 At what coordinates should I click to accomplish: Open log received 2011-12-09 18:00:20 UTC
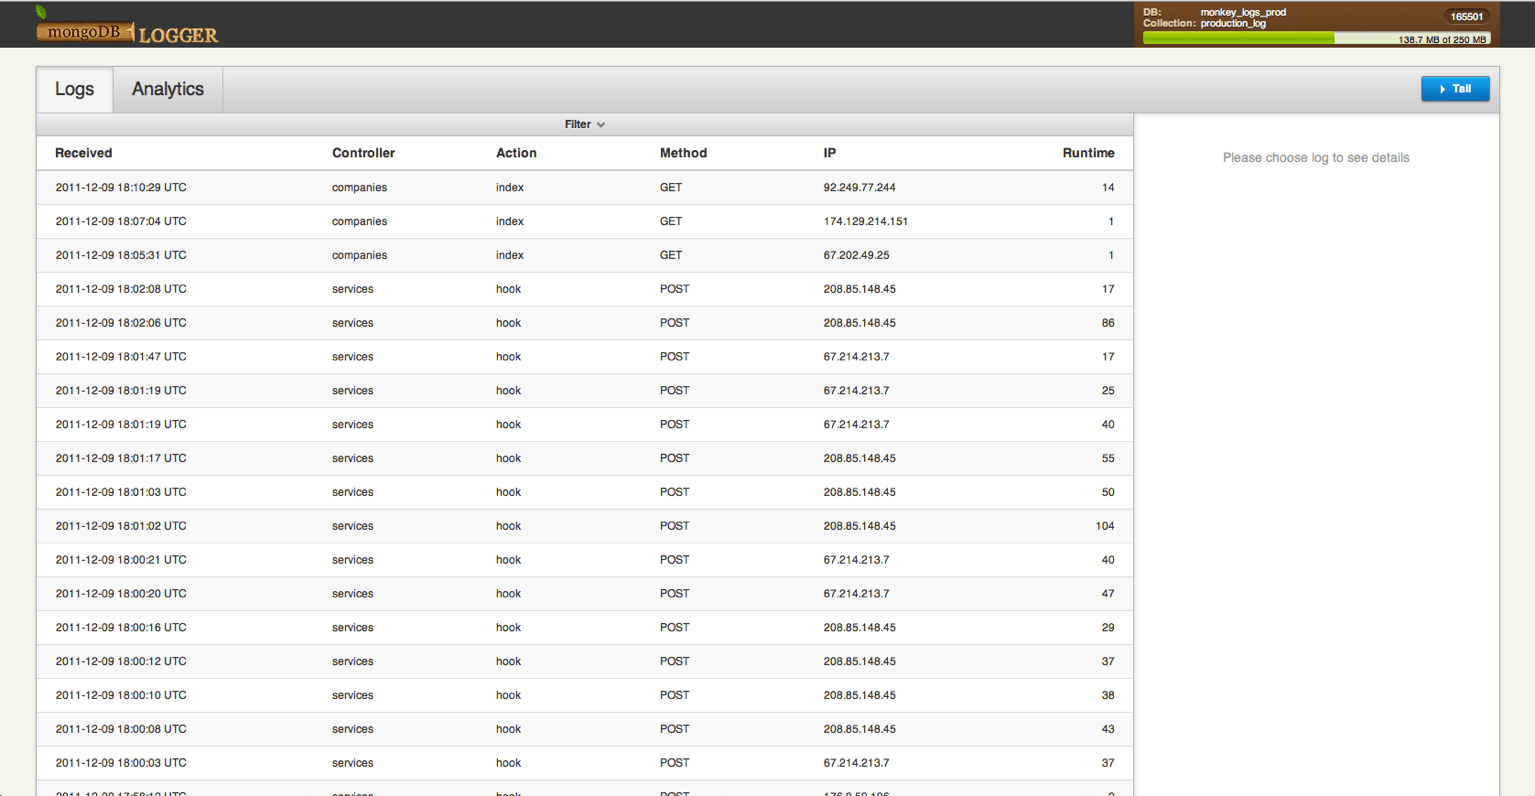click(x=585, y=594)
